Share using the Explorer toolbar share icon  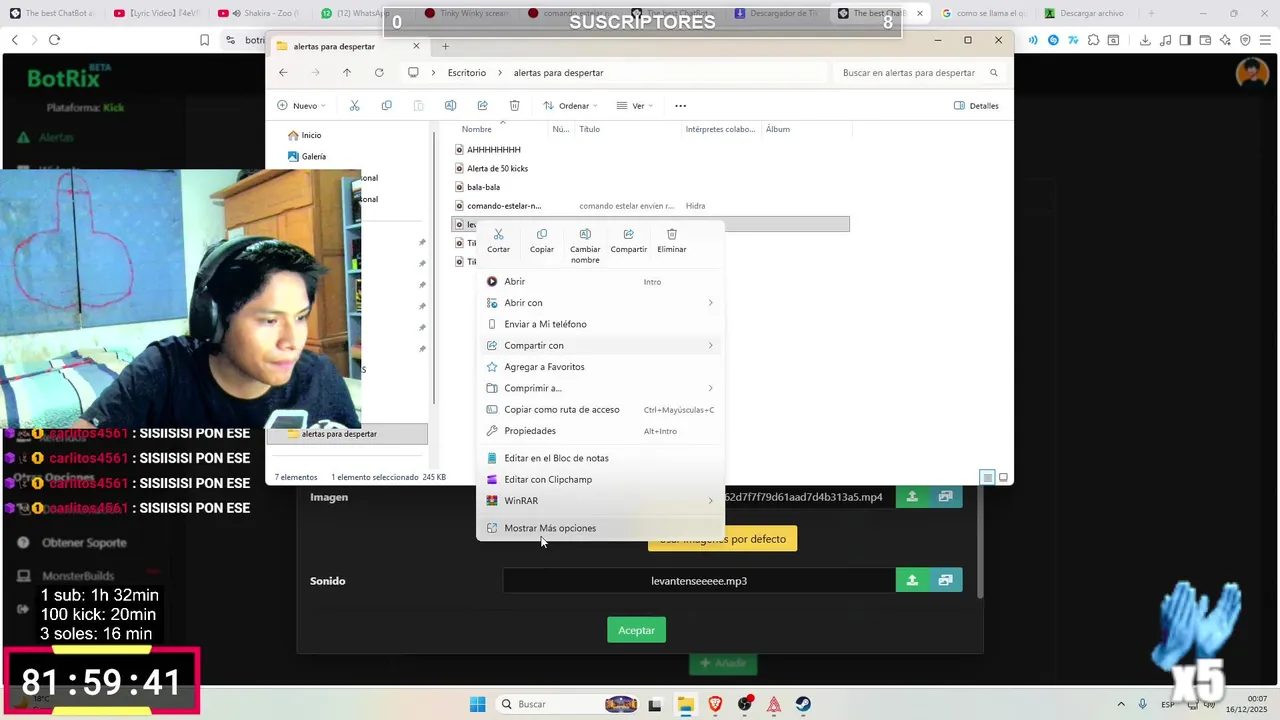click(x=482, y=105)
